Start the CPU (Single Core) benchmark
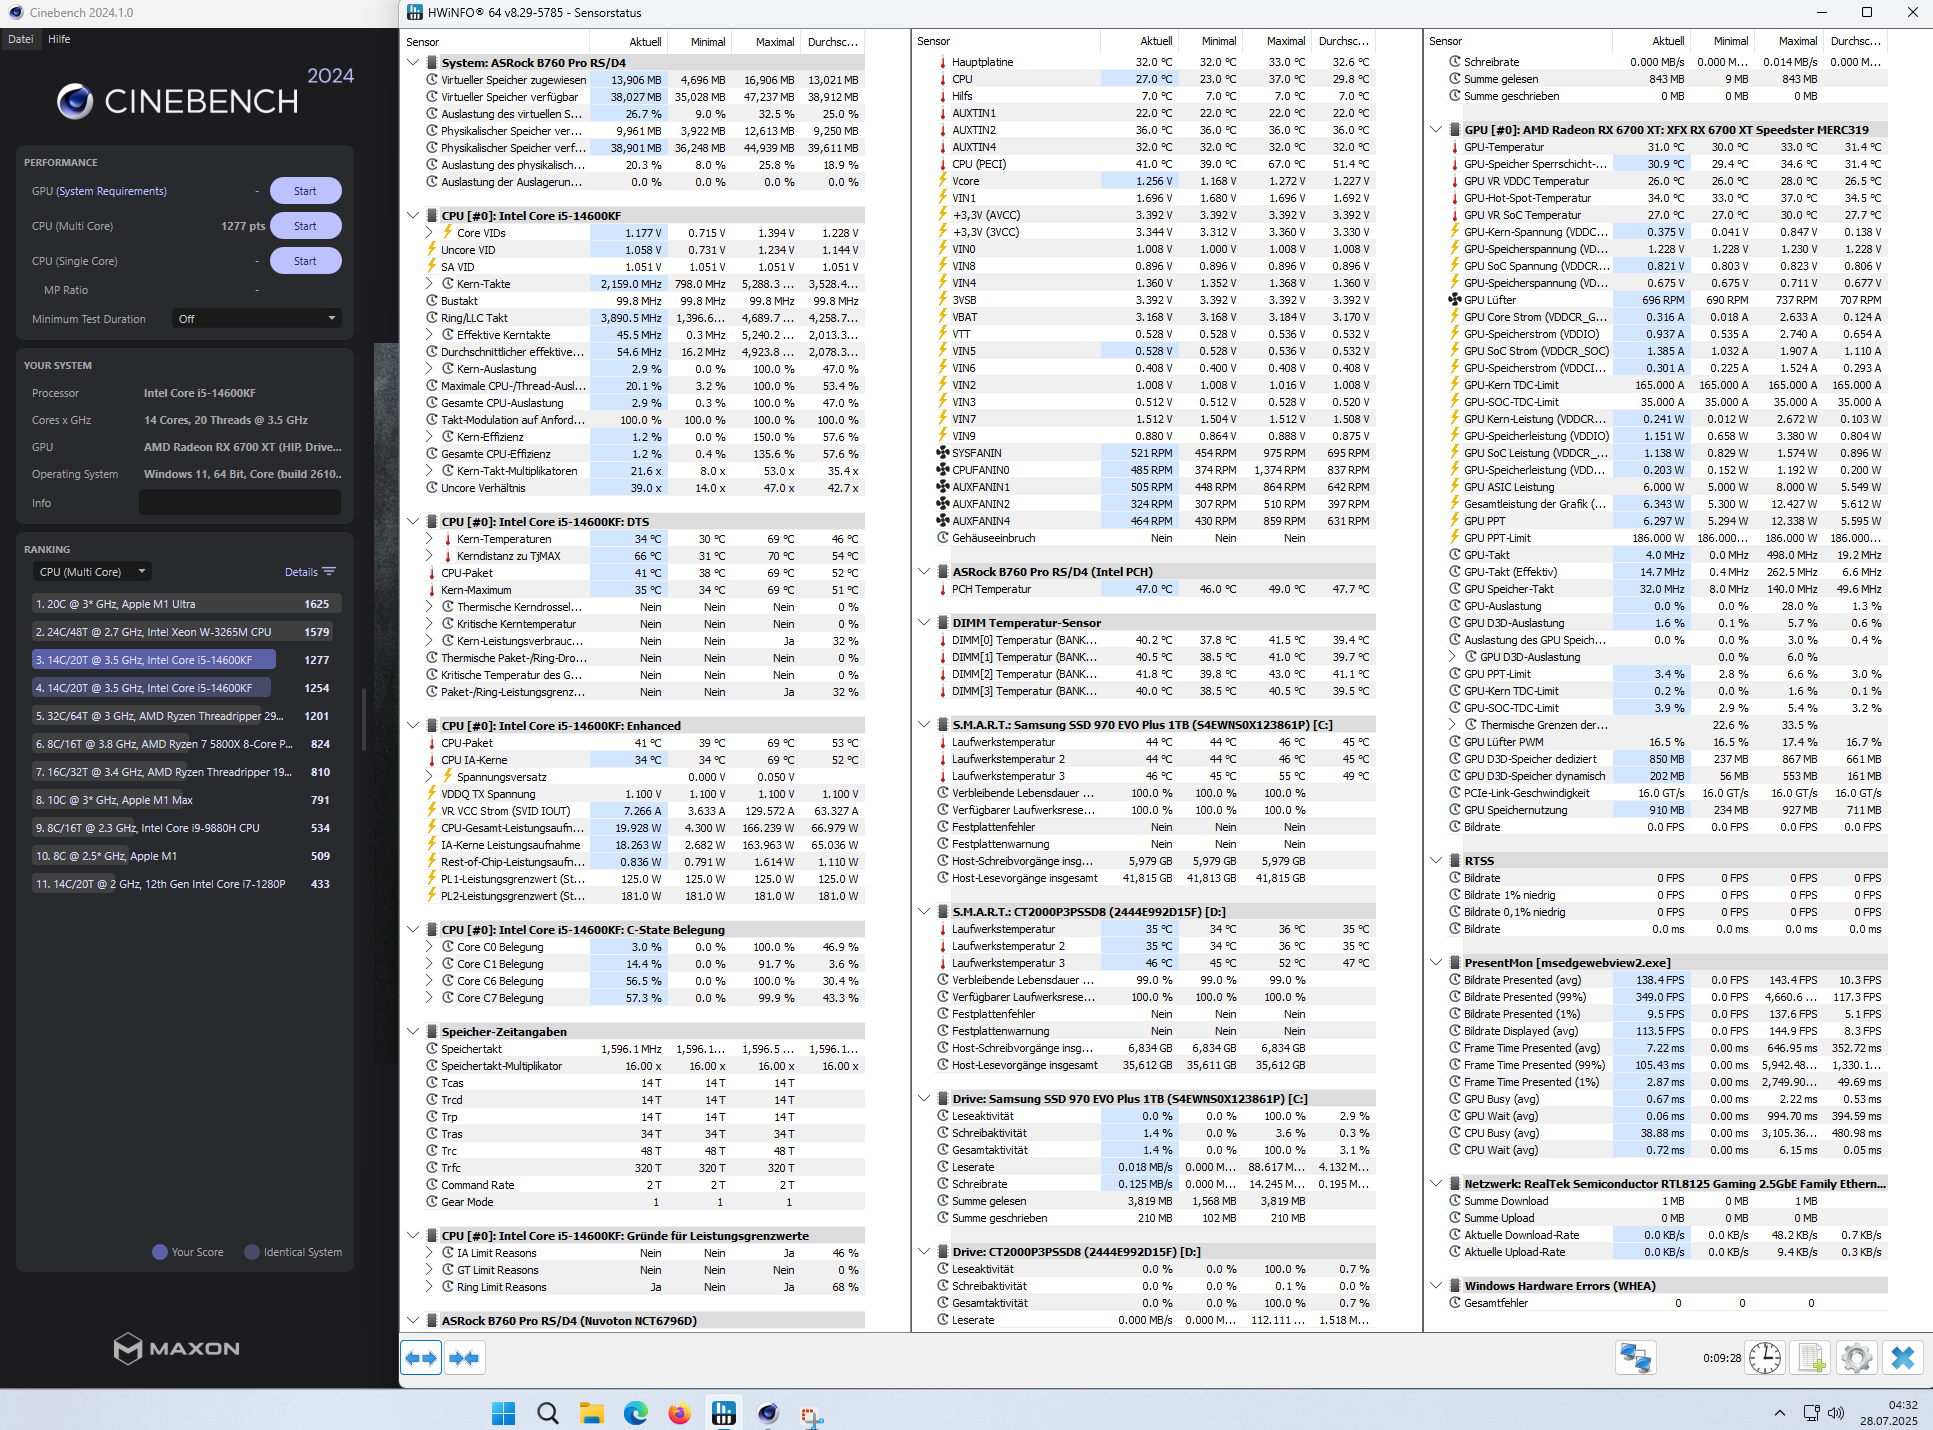Screen dimensions: 1933x1430 point(305,261)
